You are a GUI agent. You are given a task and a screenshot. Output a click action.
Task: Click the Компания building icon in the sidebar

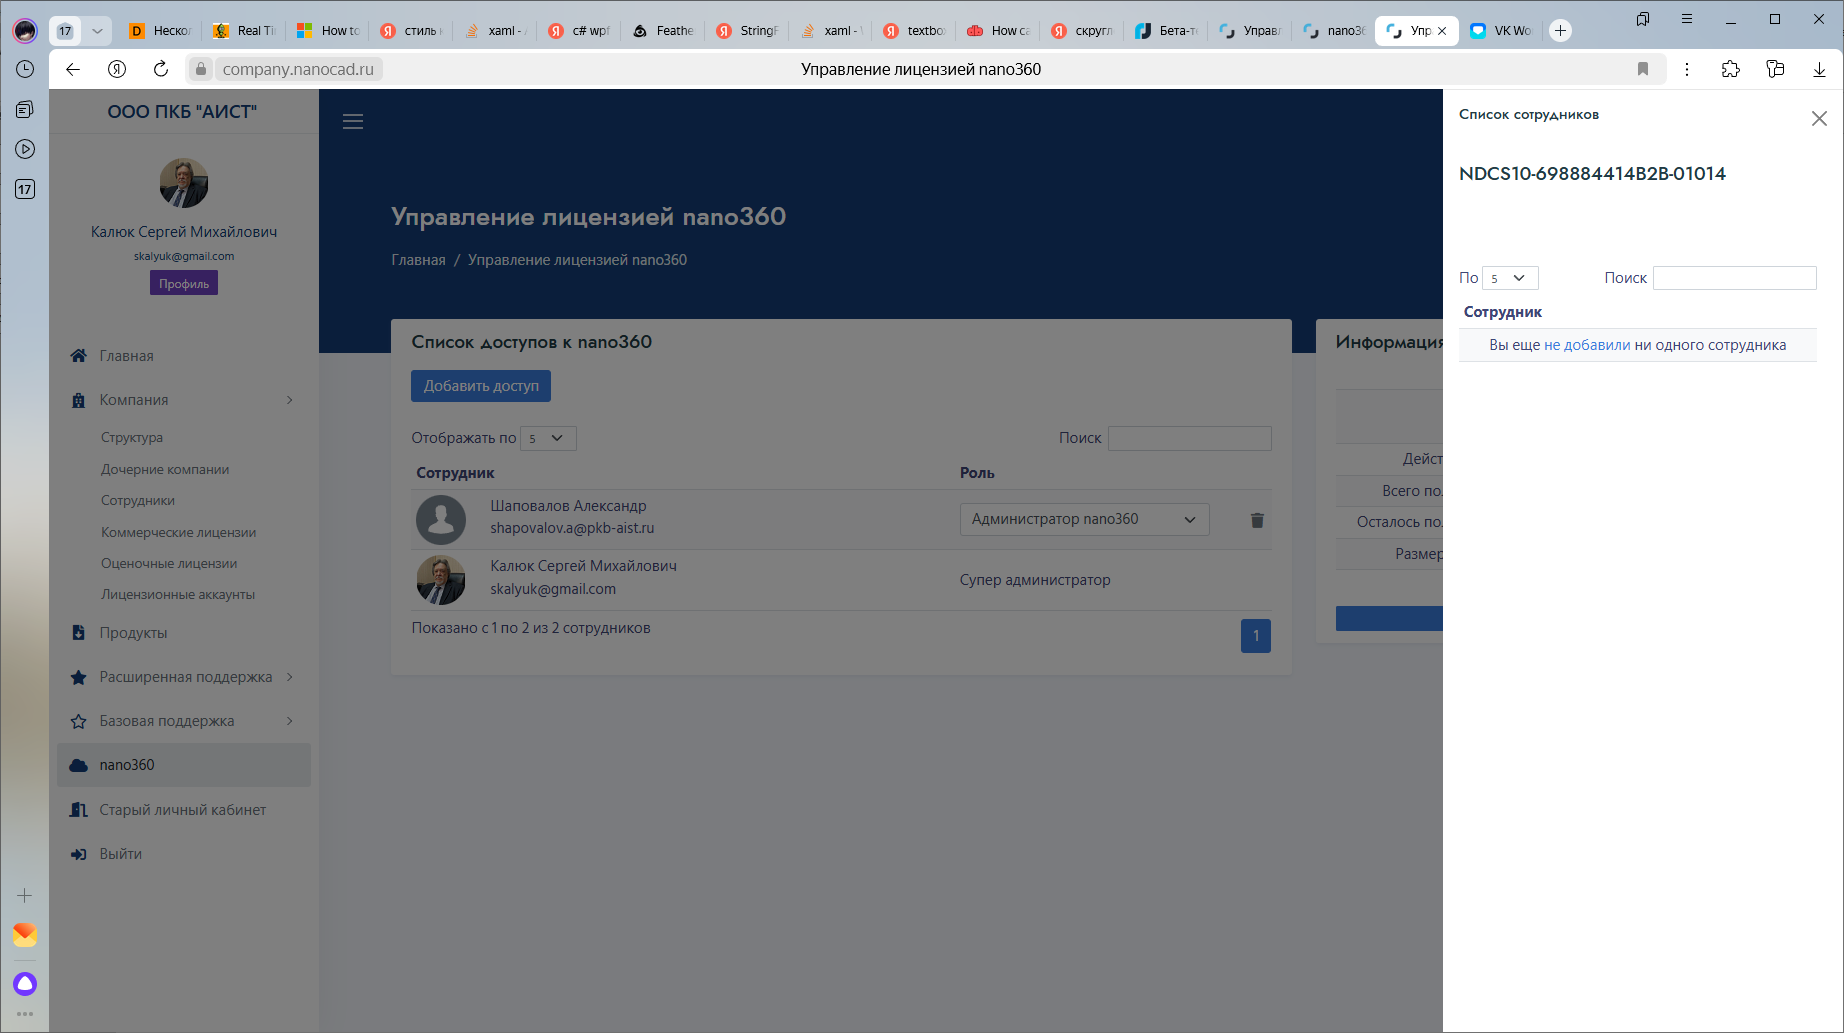pos(79,400)
